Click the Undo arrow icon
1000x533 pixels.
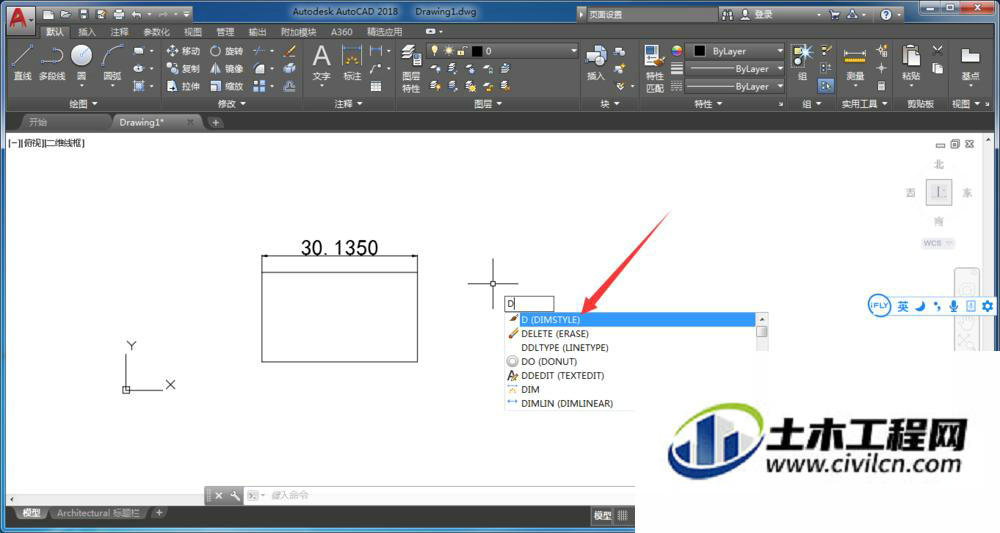[136, 14]
